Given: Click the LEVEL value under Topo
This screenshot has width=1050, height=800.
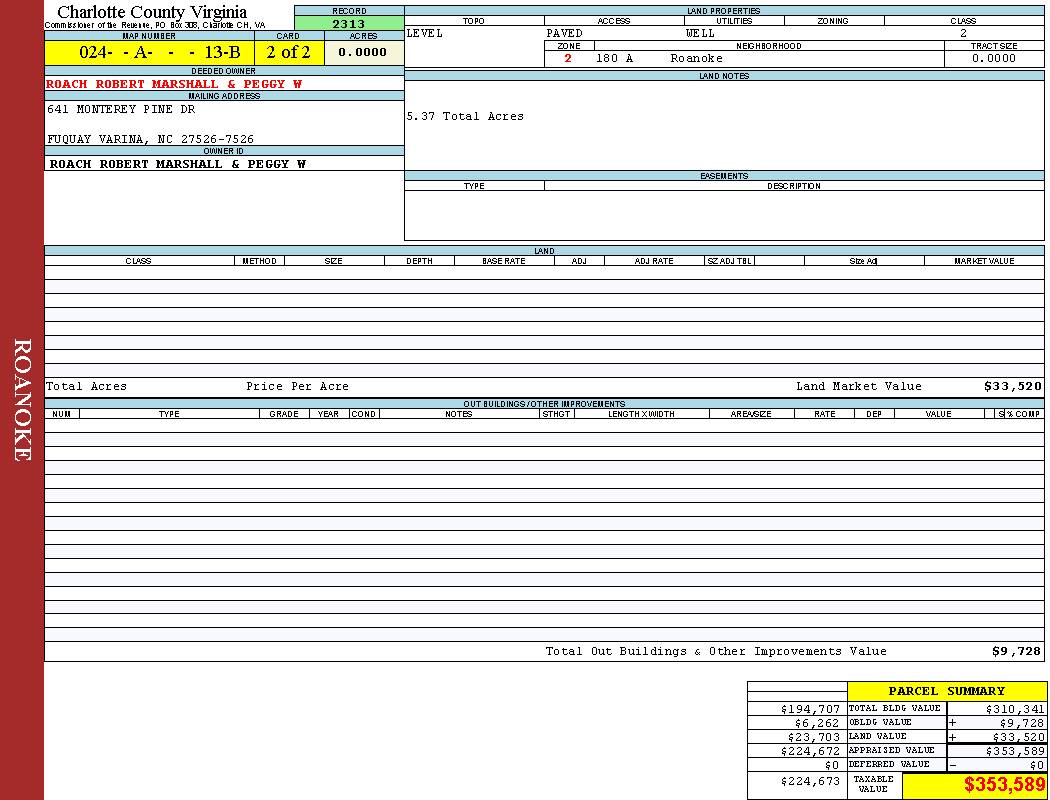Looking at the screenshot, I should pyautogui.click(x=425, y=33).
